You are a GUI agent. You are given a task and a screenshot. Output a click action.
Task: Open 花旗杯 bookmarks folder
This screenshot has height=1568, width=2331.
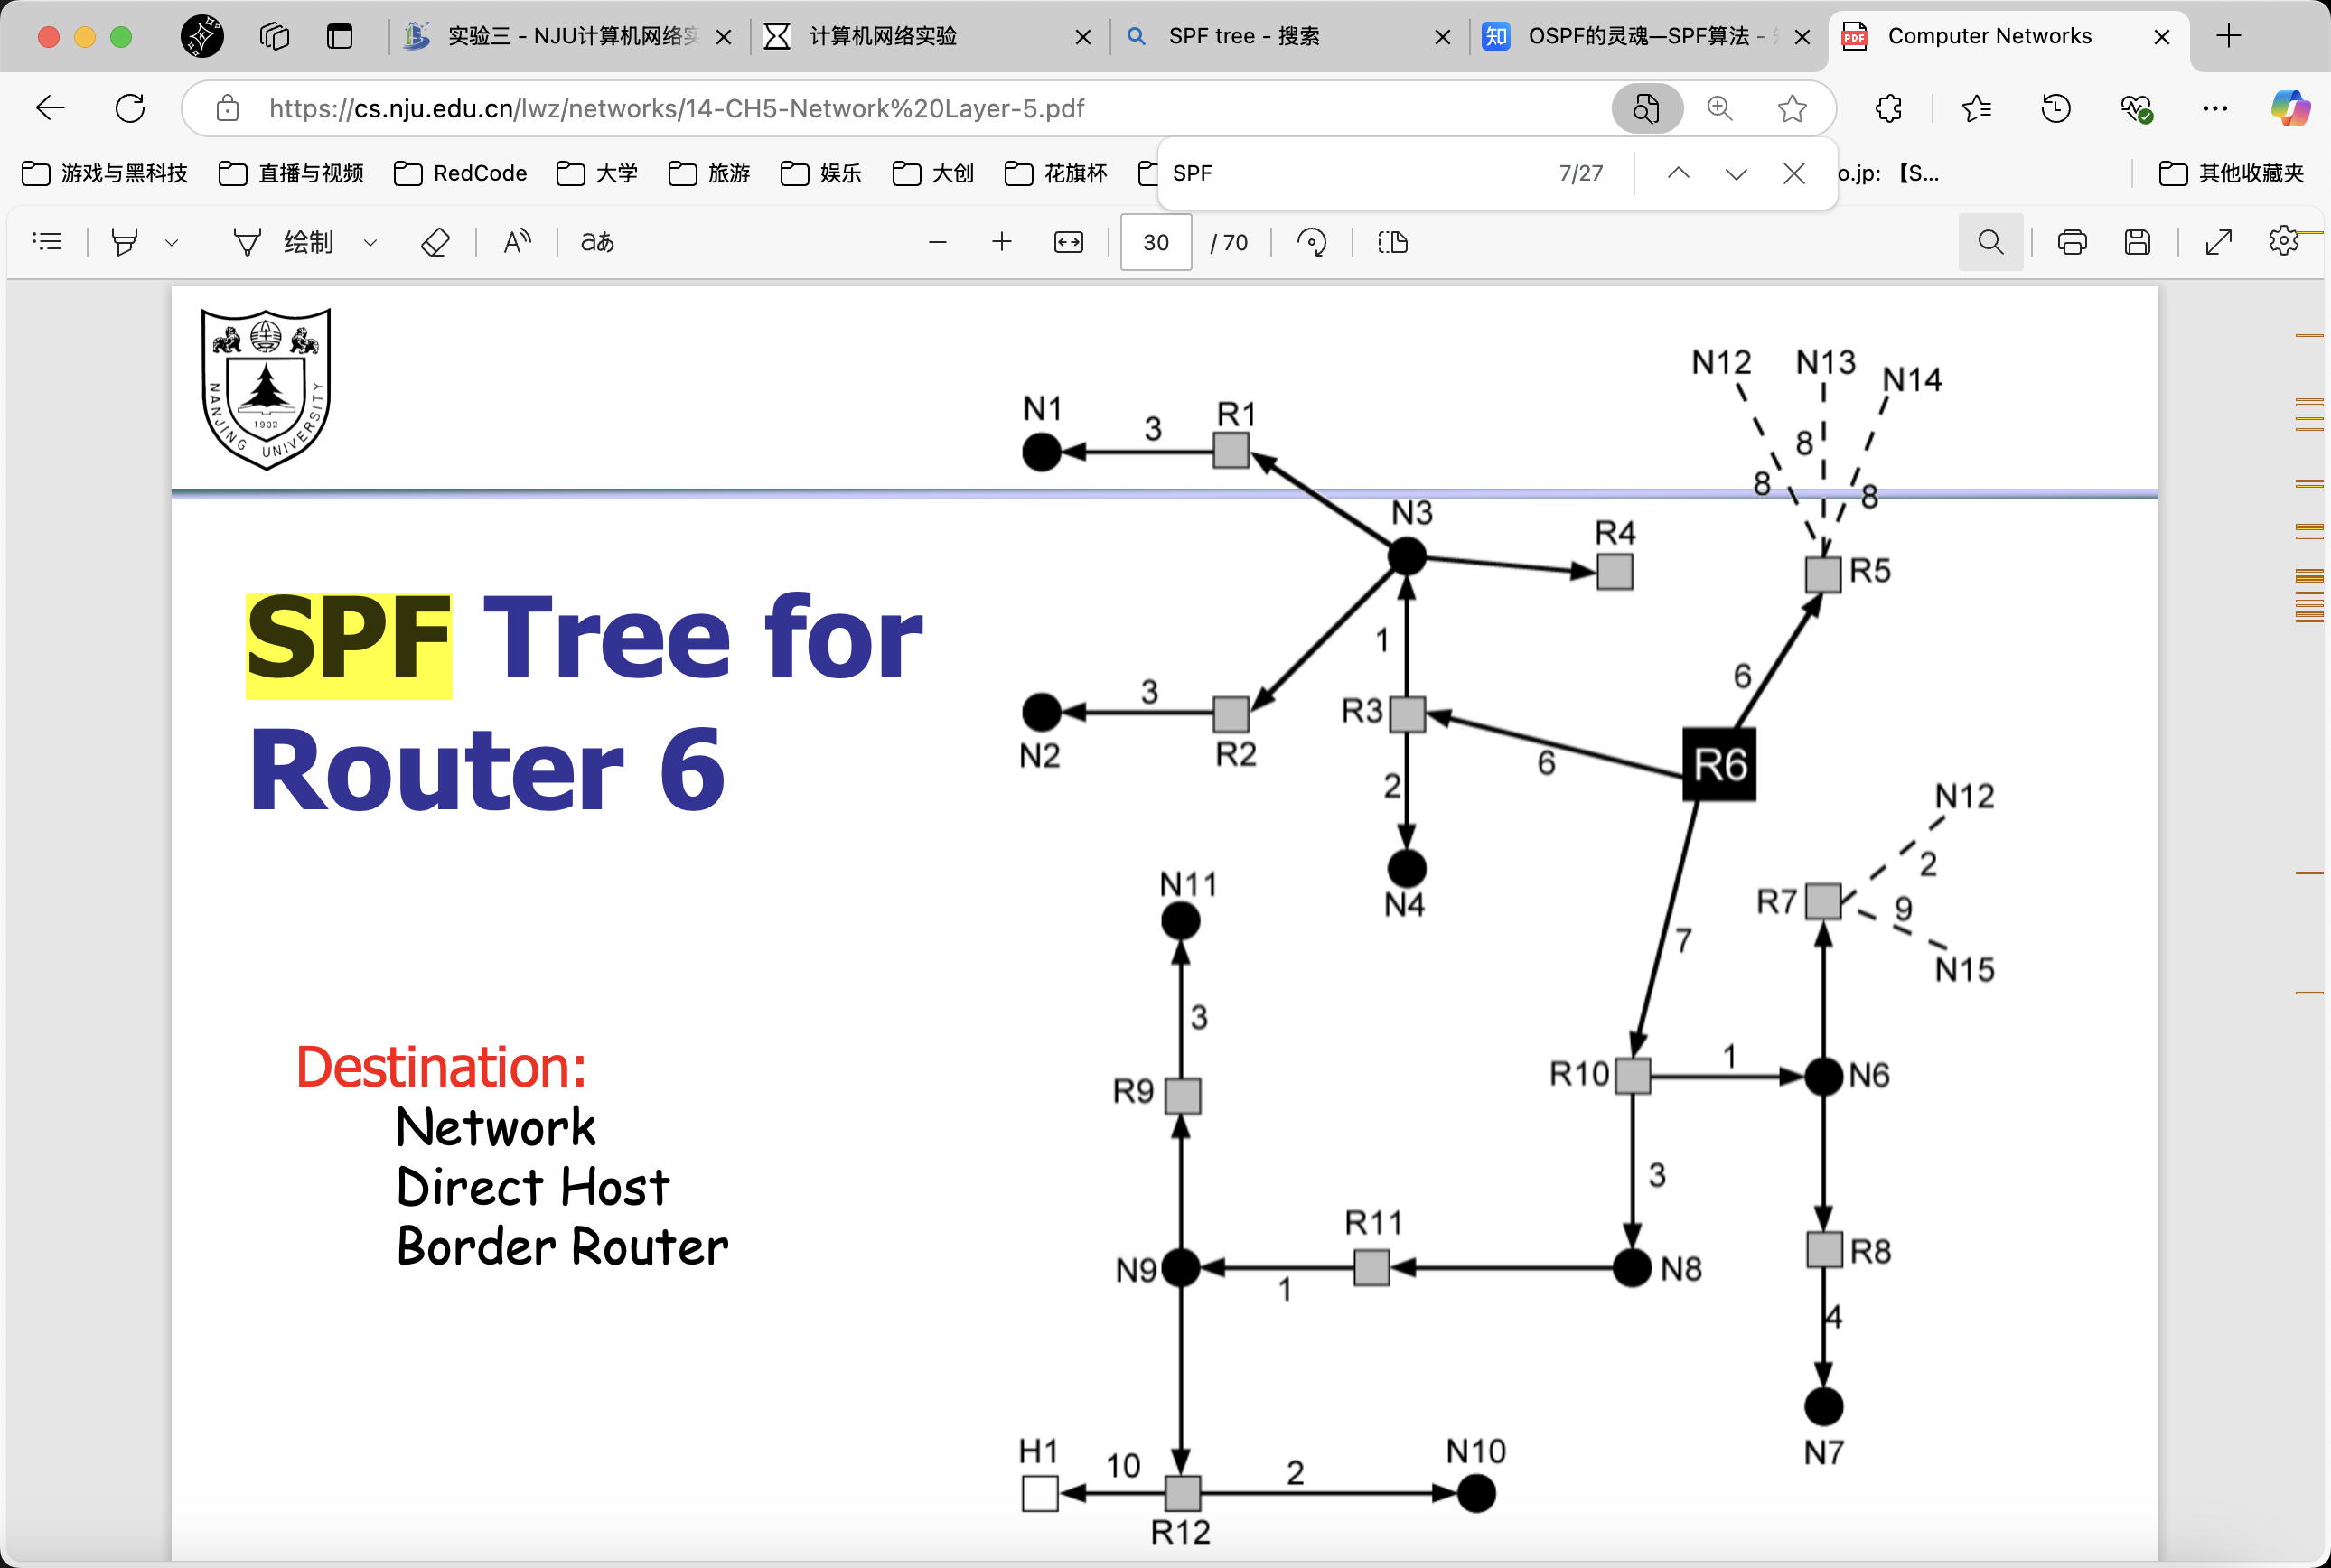tap(1056, 173)
